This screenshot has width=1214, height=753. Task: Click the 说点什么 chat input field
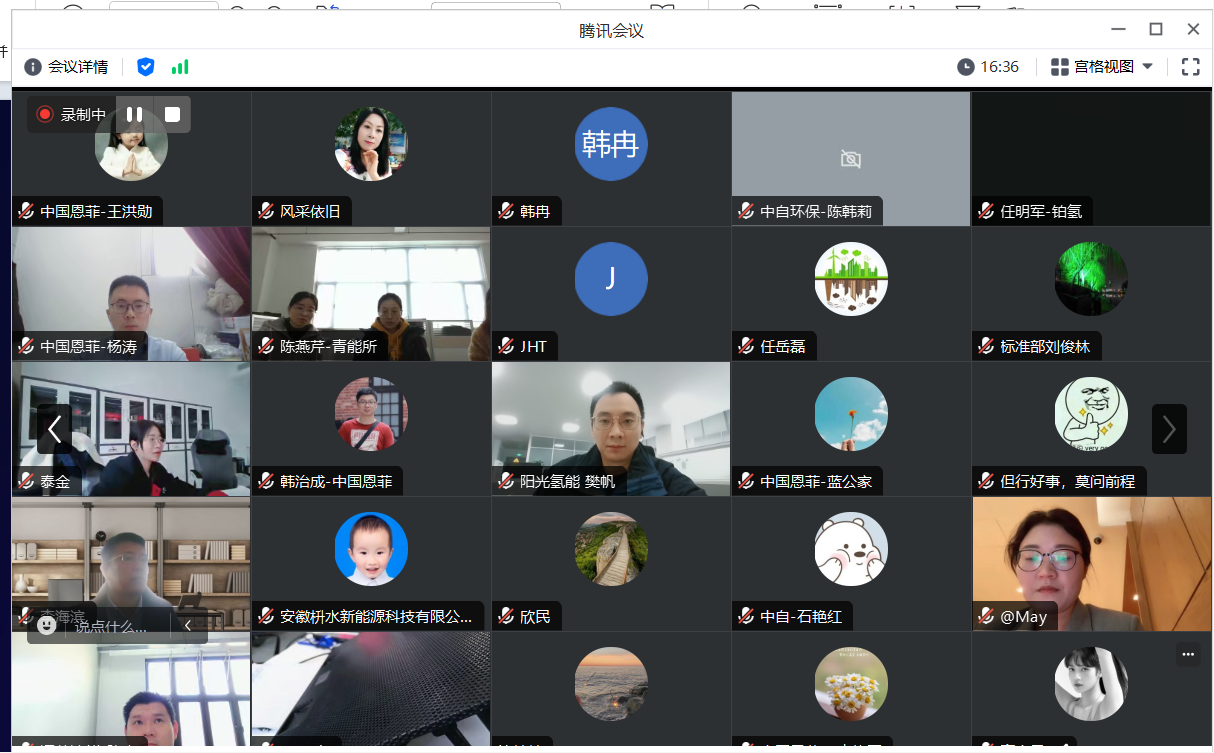(112, 627)
